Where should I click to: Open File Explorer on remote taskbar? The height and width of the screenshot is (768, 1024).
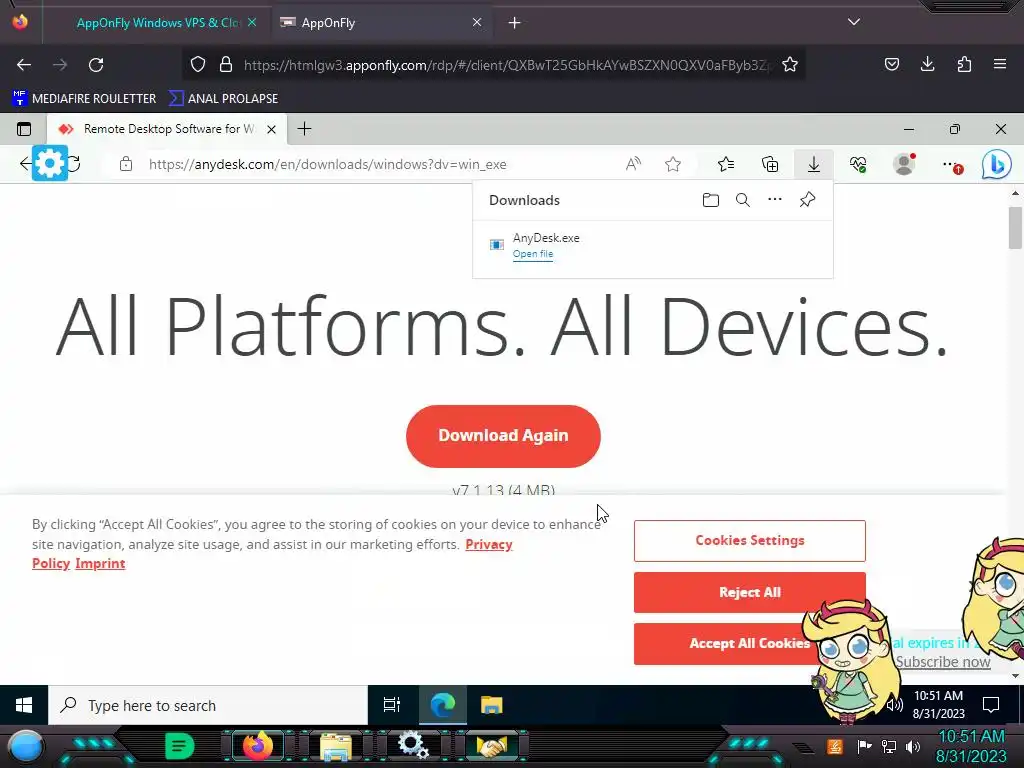[x=491, y=705]
